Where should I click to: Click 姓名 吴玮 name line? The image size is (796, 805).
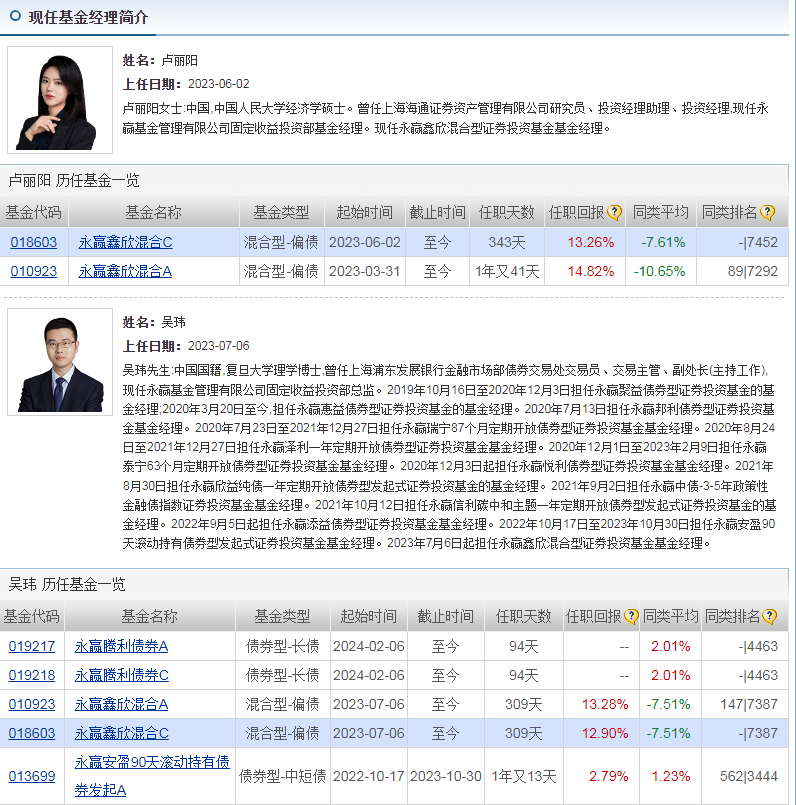pos(154,322)
